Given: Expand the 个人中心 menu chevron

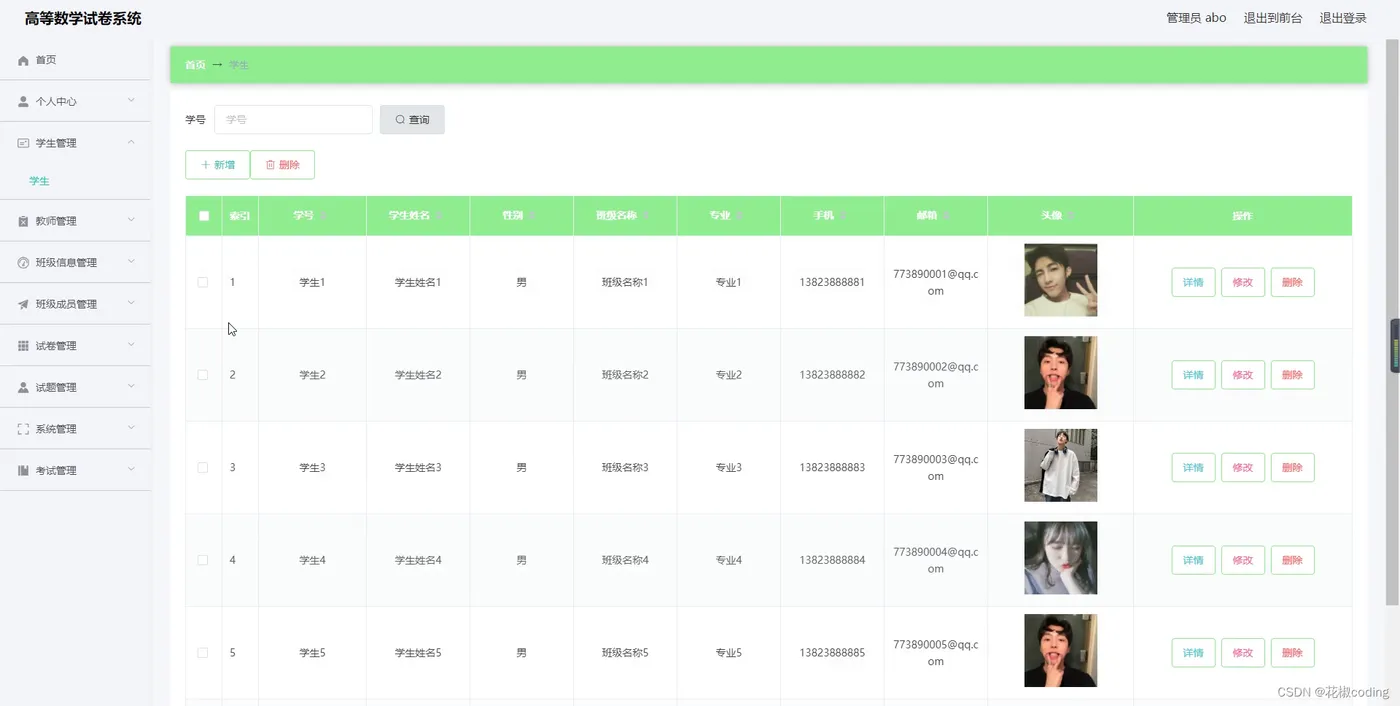Looking at the screenshot, I should click(131, 101).
